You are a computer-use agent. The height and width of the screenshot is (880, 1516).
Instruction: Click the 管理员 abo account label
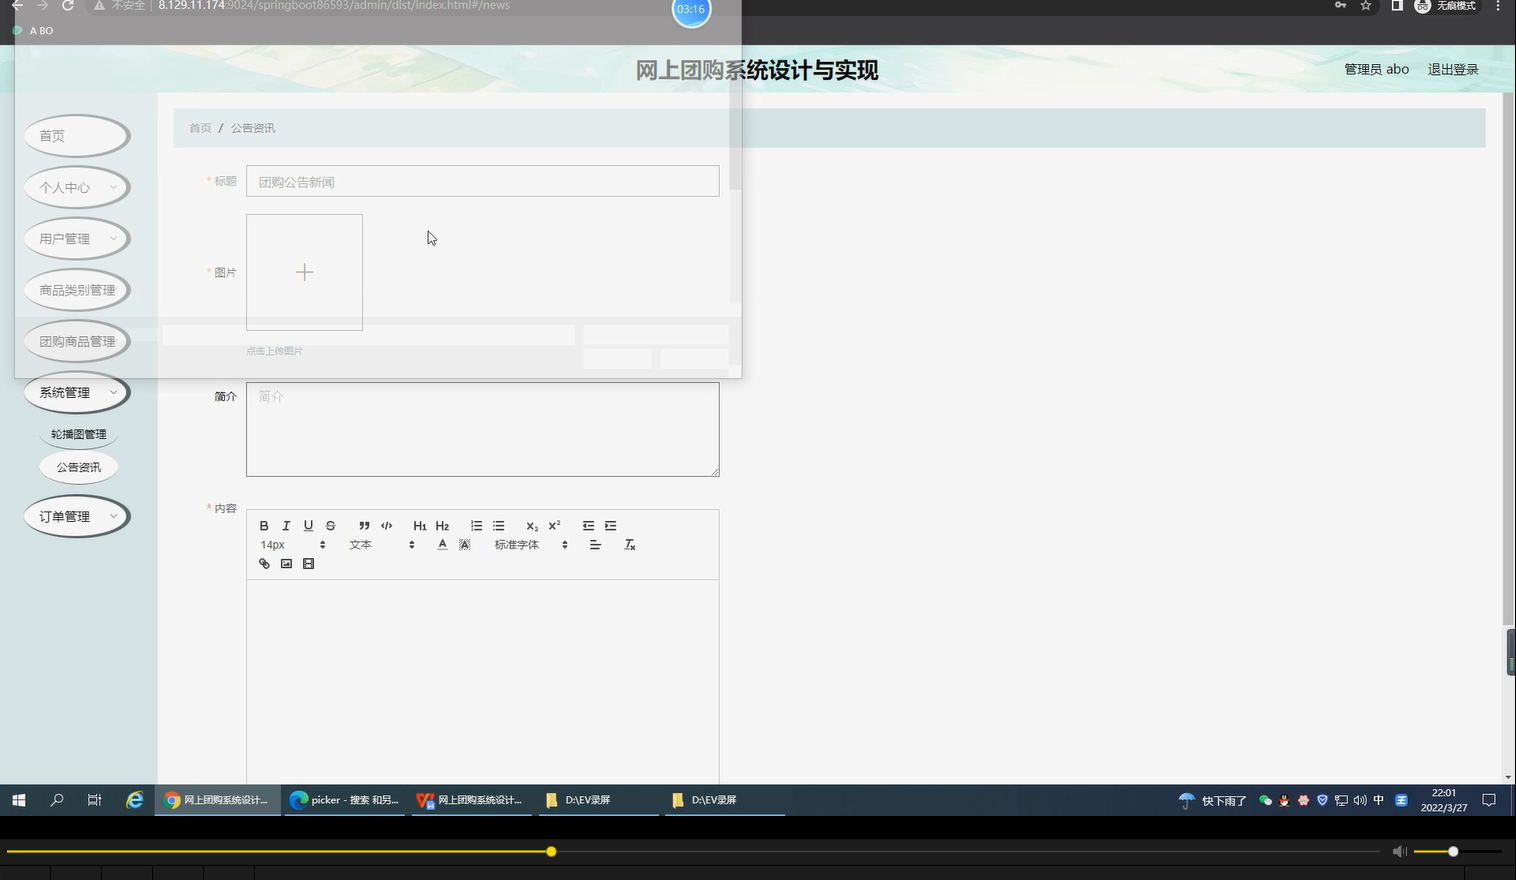click(1376, 69)
